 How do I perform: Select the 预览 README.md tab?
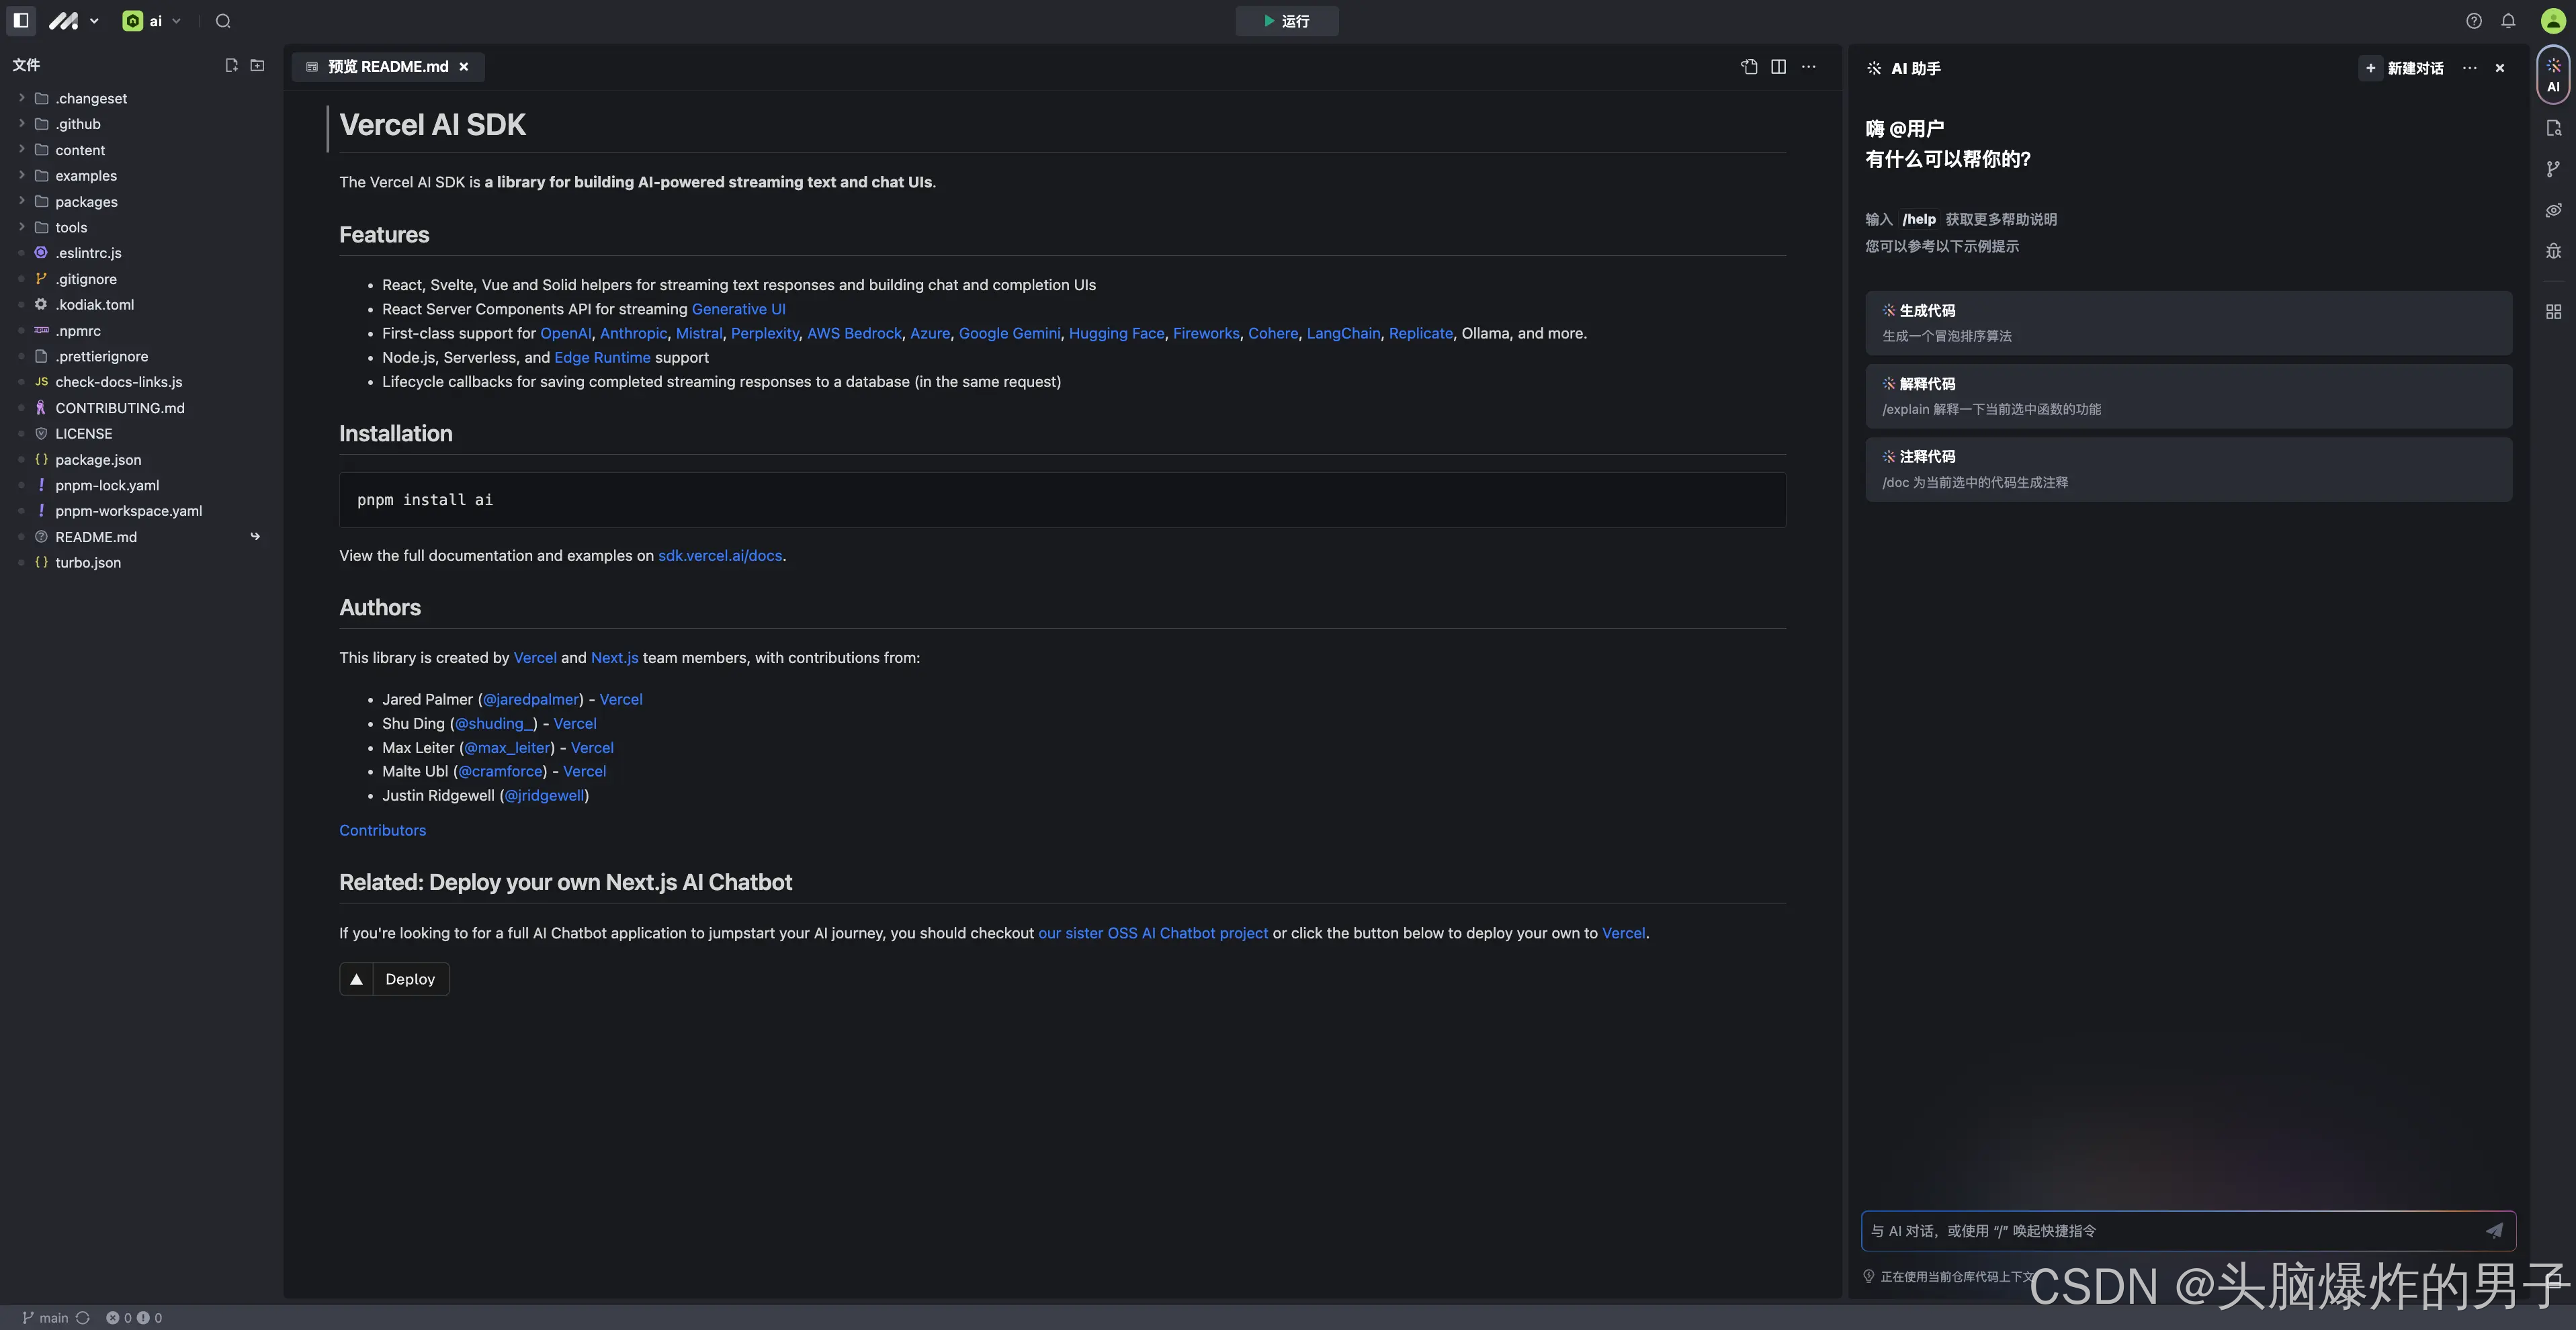click(x=388, y=67)
